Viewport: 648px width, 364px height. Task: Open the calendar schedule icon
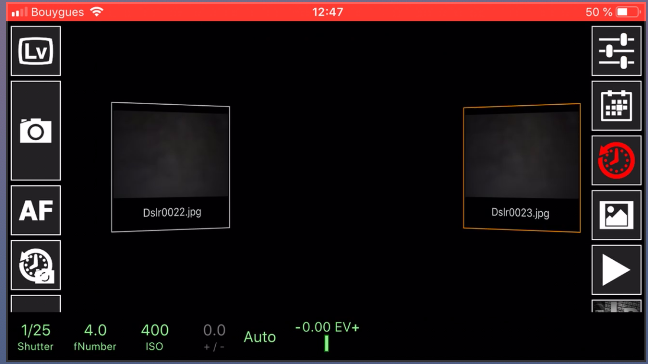click(616, 106)
